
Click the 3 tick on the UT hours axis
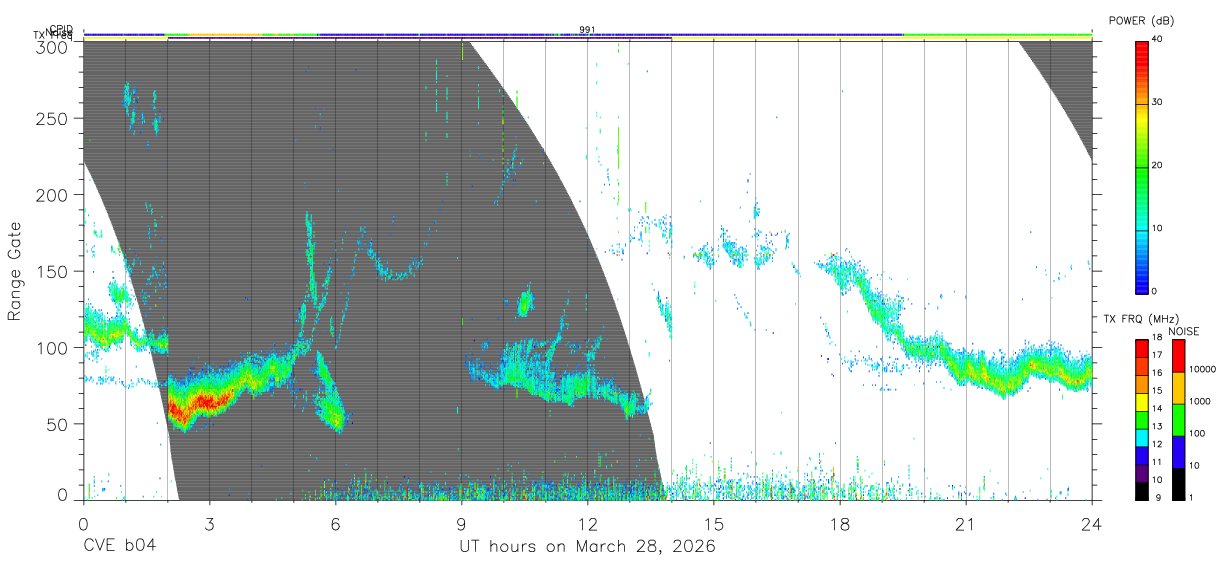209,524
